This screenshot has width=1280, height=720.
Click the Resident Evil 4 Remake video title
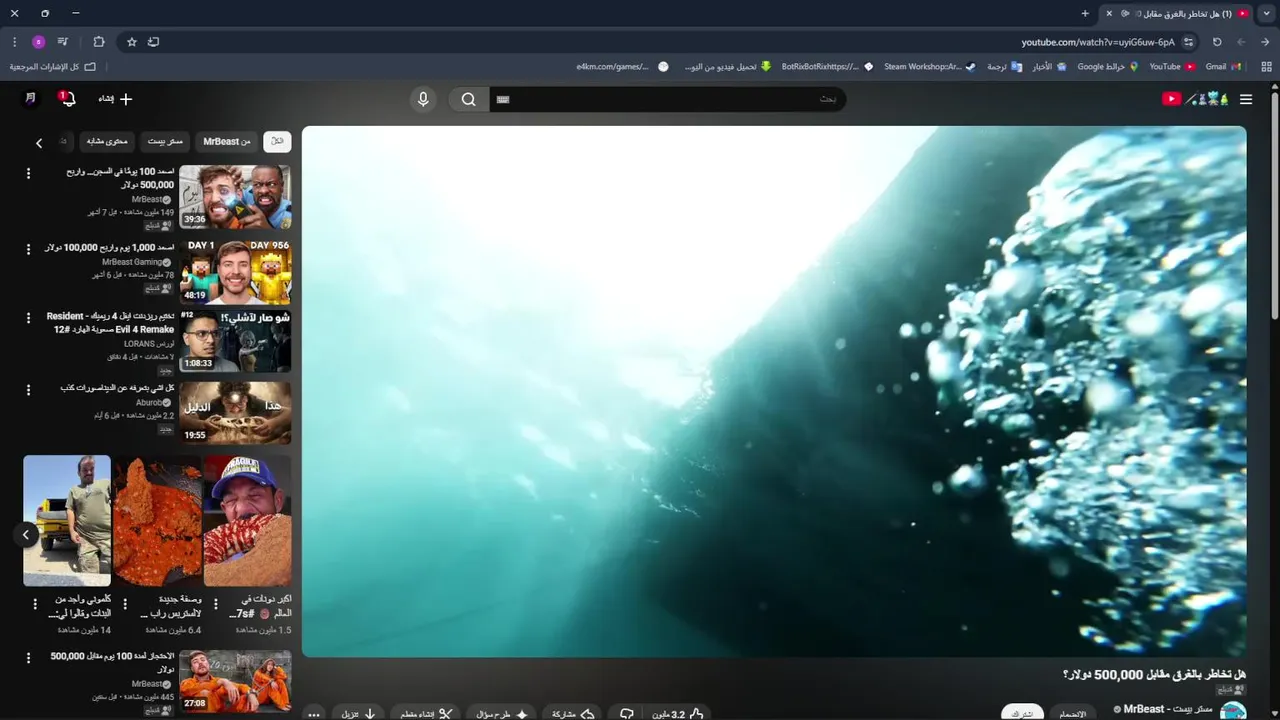[110, 322]
